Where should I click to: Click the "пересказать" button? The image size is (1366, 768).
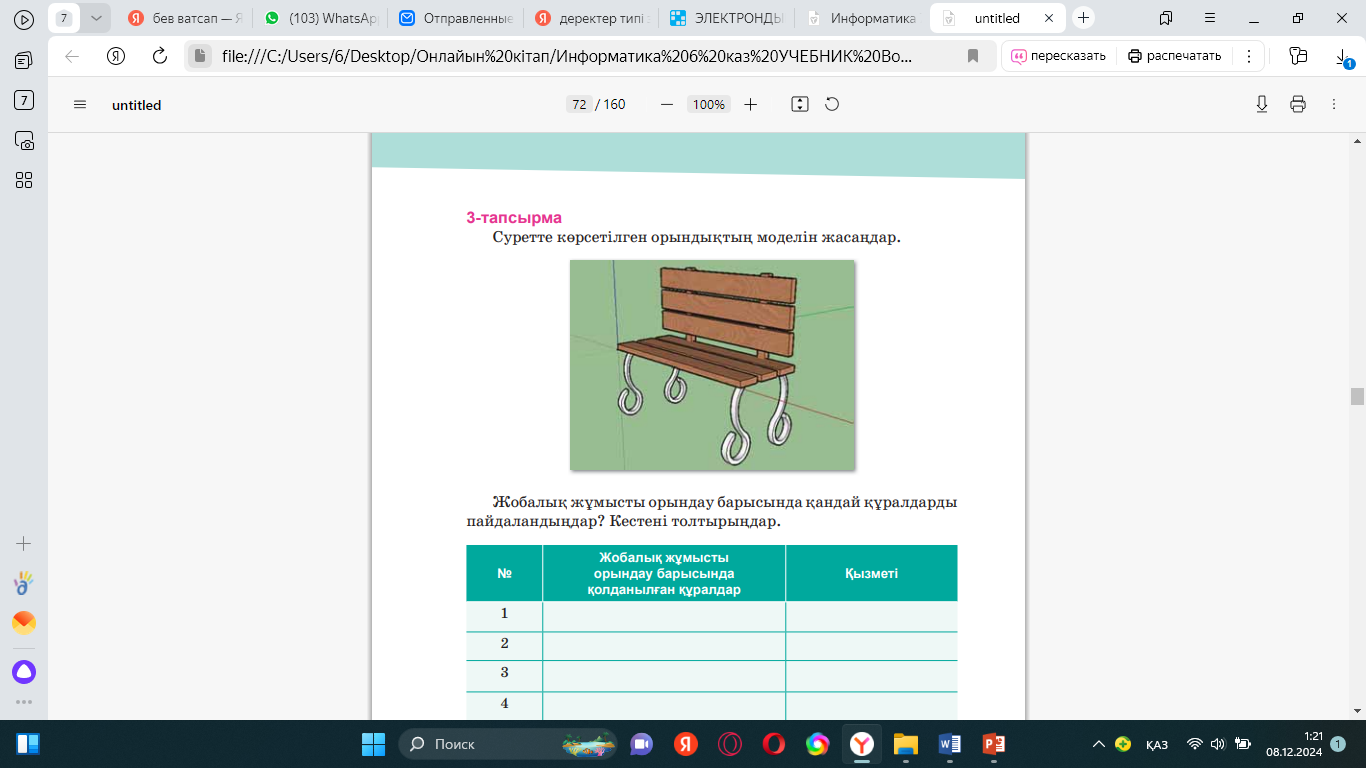tap(1058, 56)
